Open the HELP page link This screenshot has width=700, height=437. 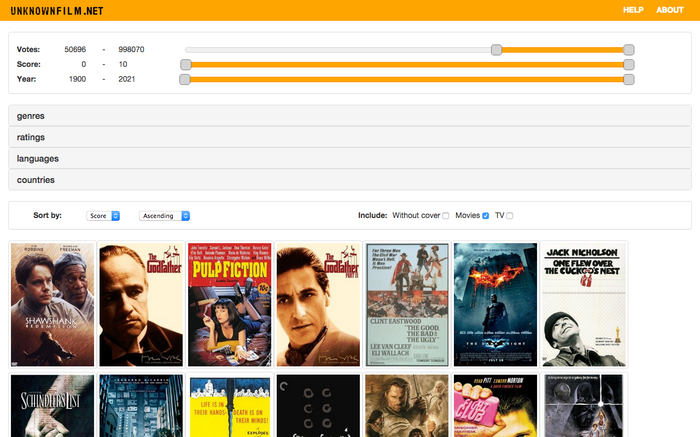click(633, 10)
